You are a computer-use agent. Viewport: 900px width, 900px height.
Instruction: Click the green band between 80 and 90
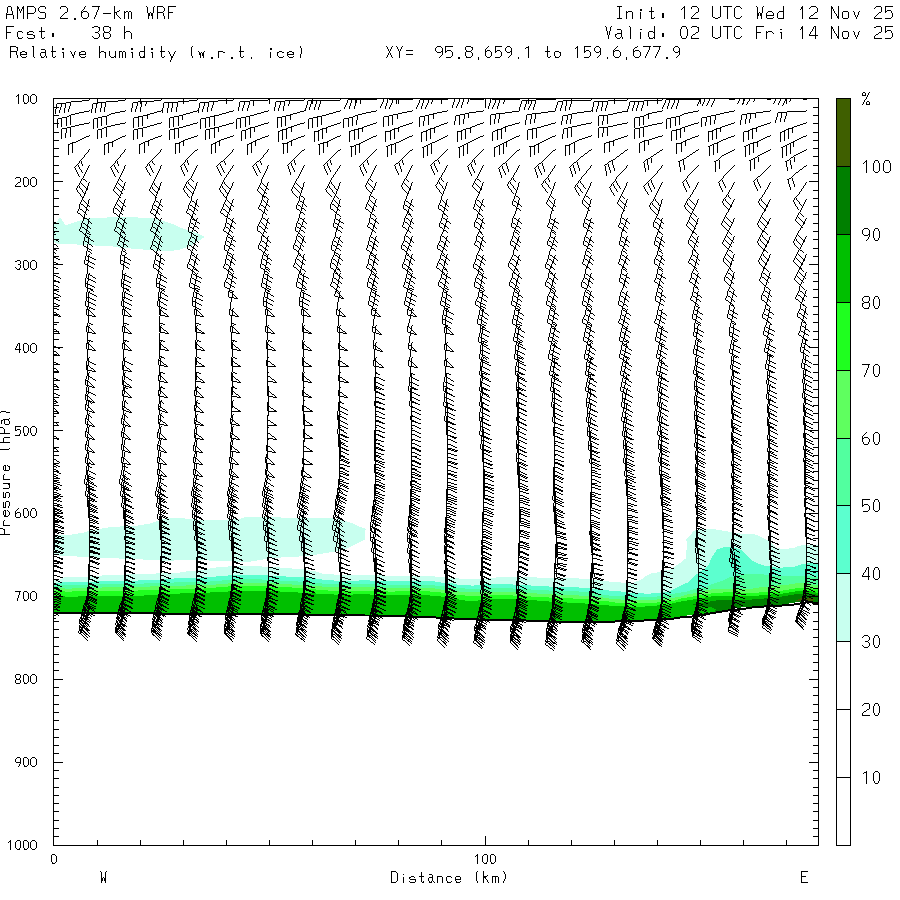843,268
